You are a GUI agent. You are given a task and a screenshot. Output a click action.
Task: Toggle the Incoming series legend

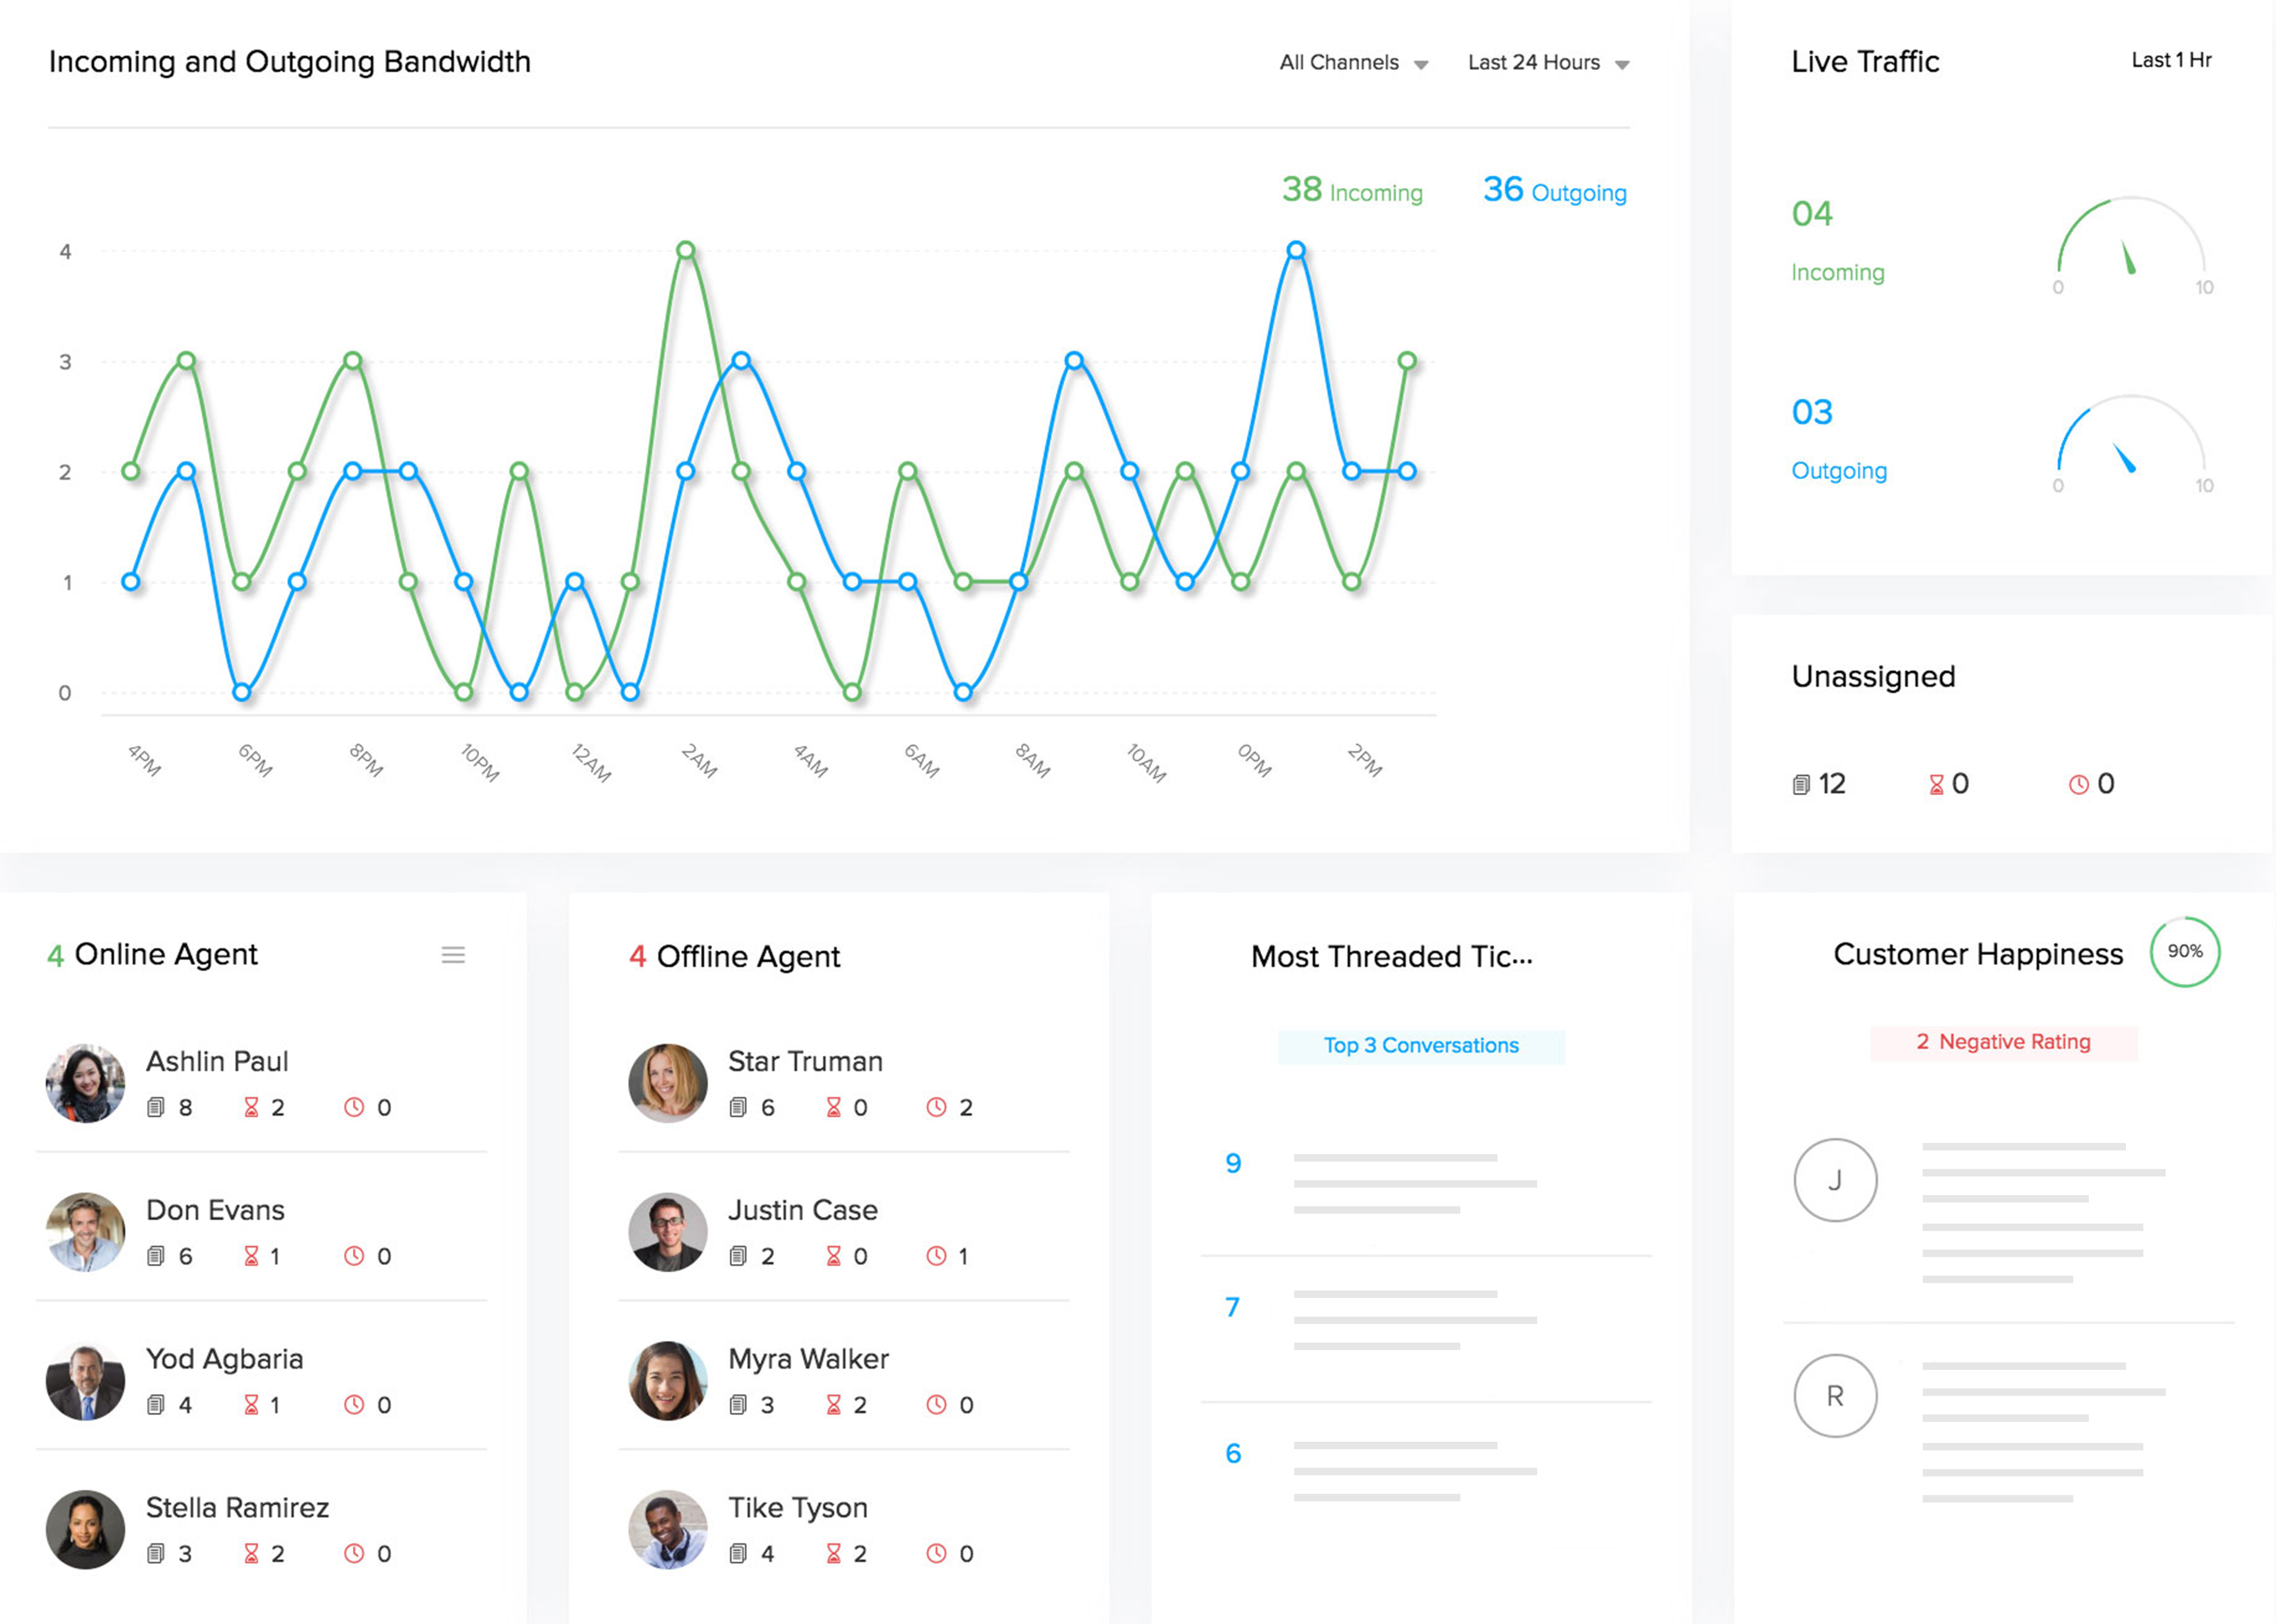[x=1352, y=190]
